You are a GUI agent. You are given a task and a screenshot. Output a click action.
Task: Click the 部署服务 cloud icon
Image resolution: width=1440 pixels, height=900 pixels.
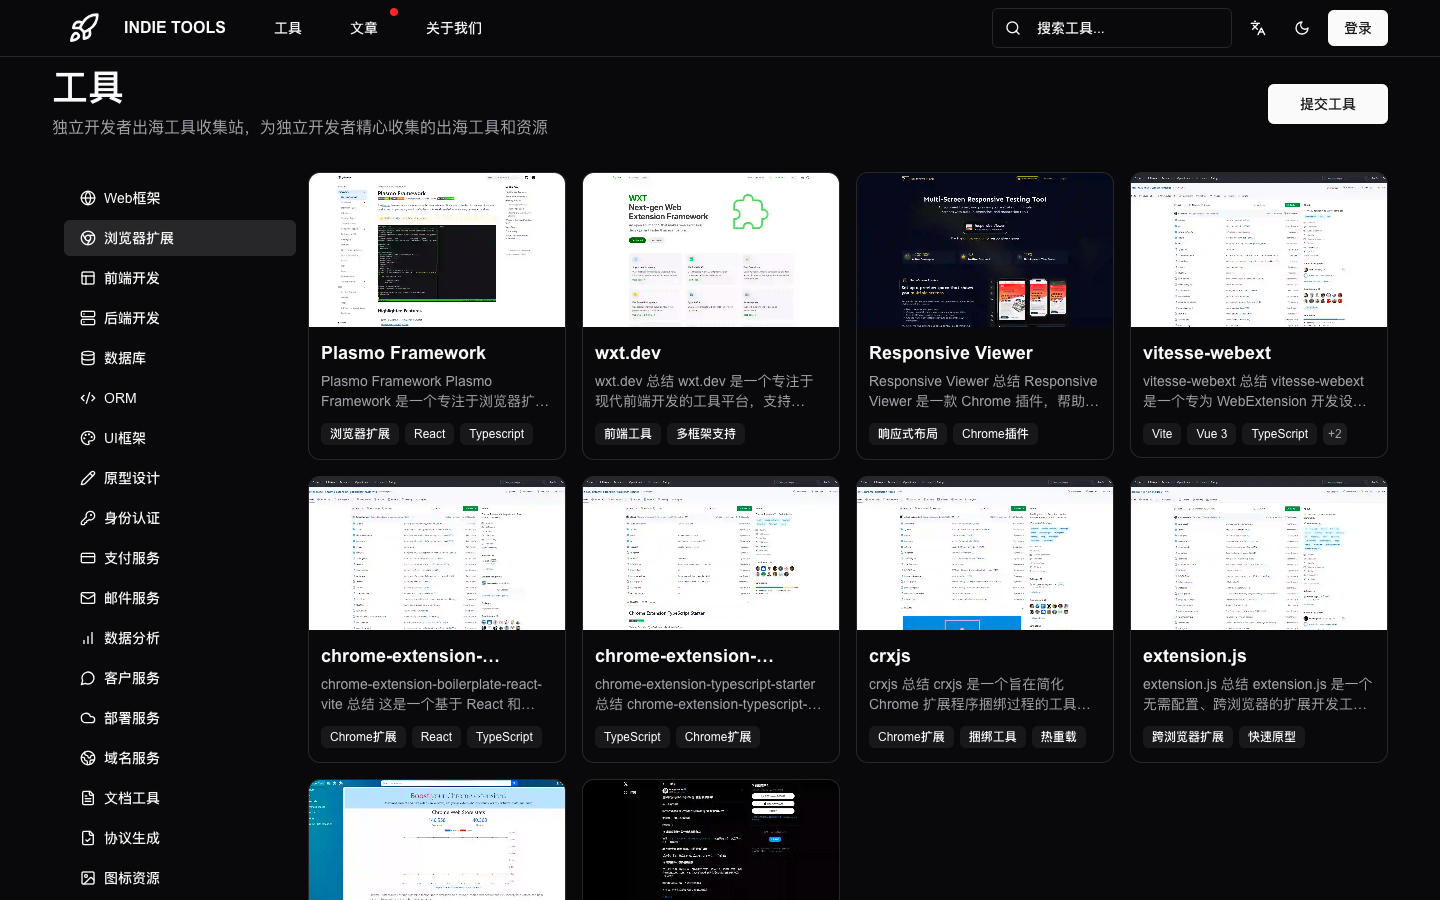pos(88,718)
